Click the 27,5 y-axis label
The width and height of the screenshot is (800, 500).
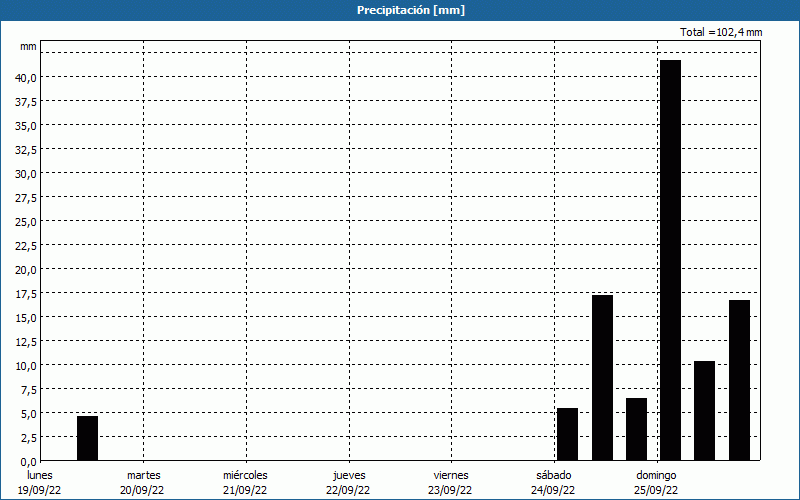(x=26, y=198)
